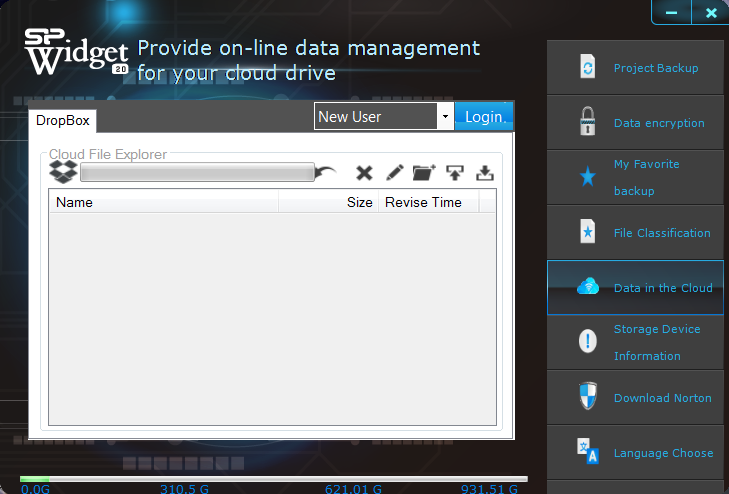
Task: Click the Dropbox logo icon
Action: click(x=63, y=172)
